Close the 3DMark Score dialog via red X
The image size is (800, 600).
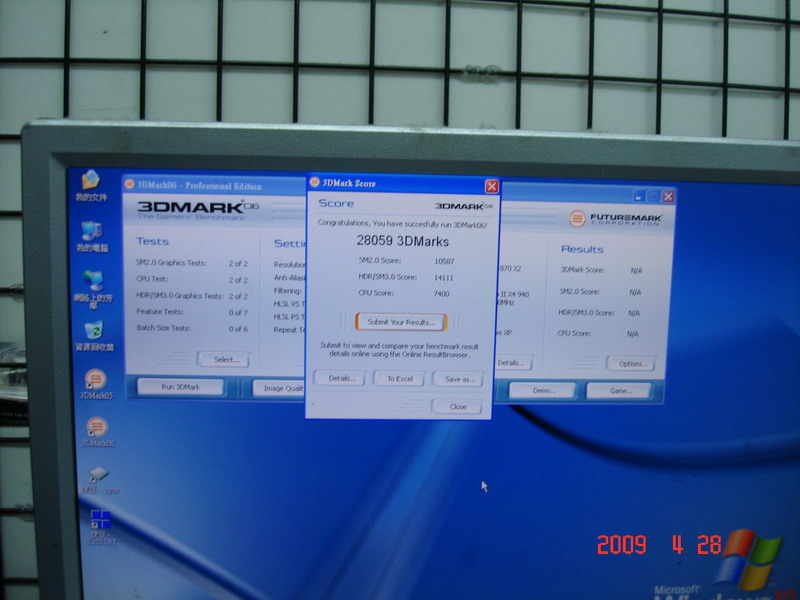pos(491,186)
